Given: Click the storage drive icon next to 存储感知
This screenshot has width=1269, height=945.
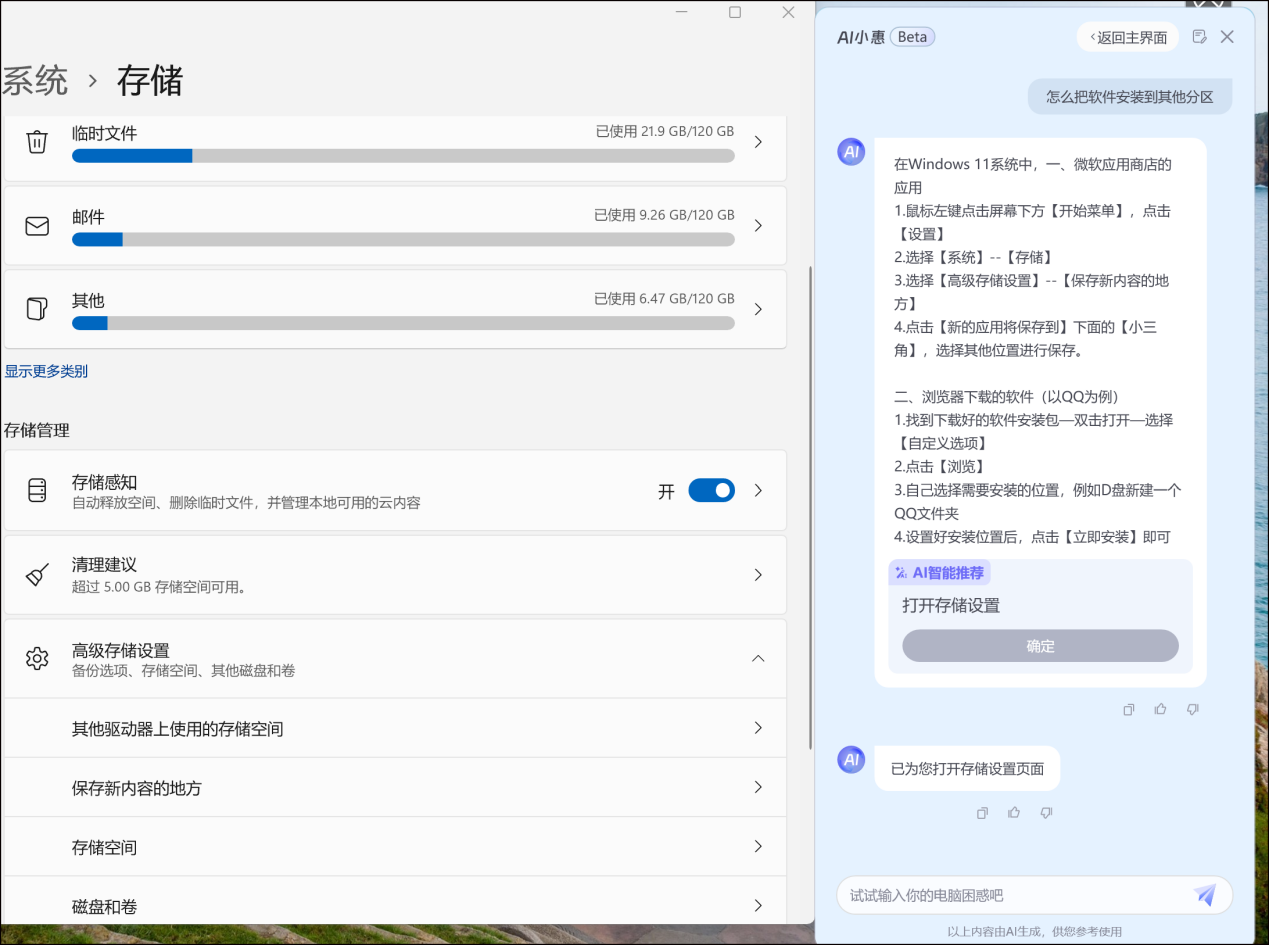Looking at the screenshot, I should pos(37,490).
